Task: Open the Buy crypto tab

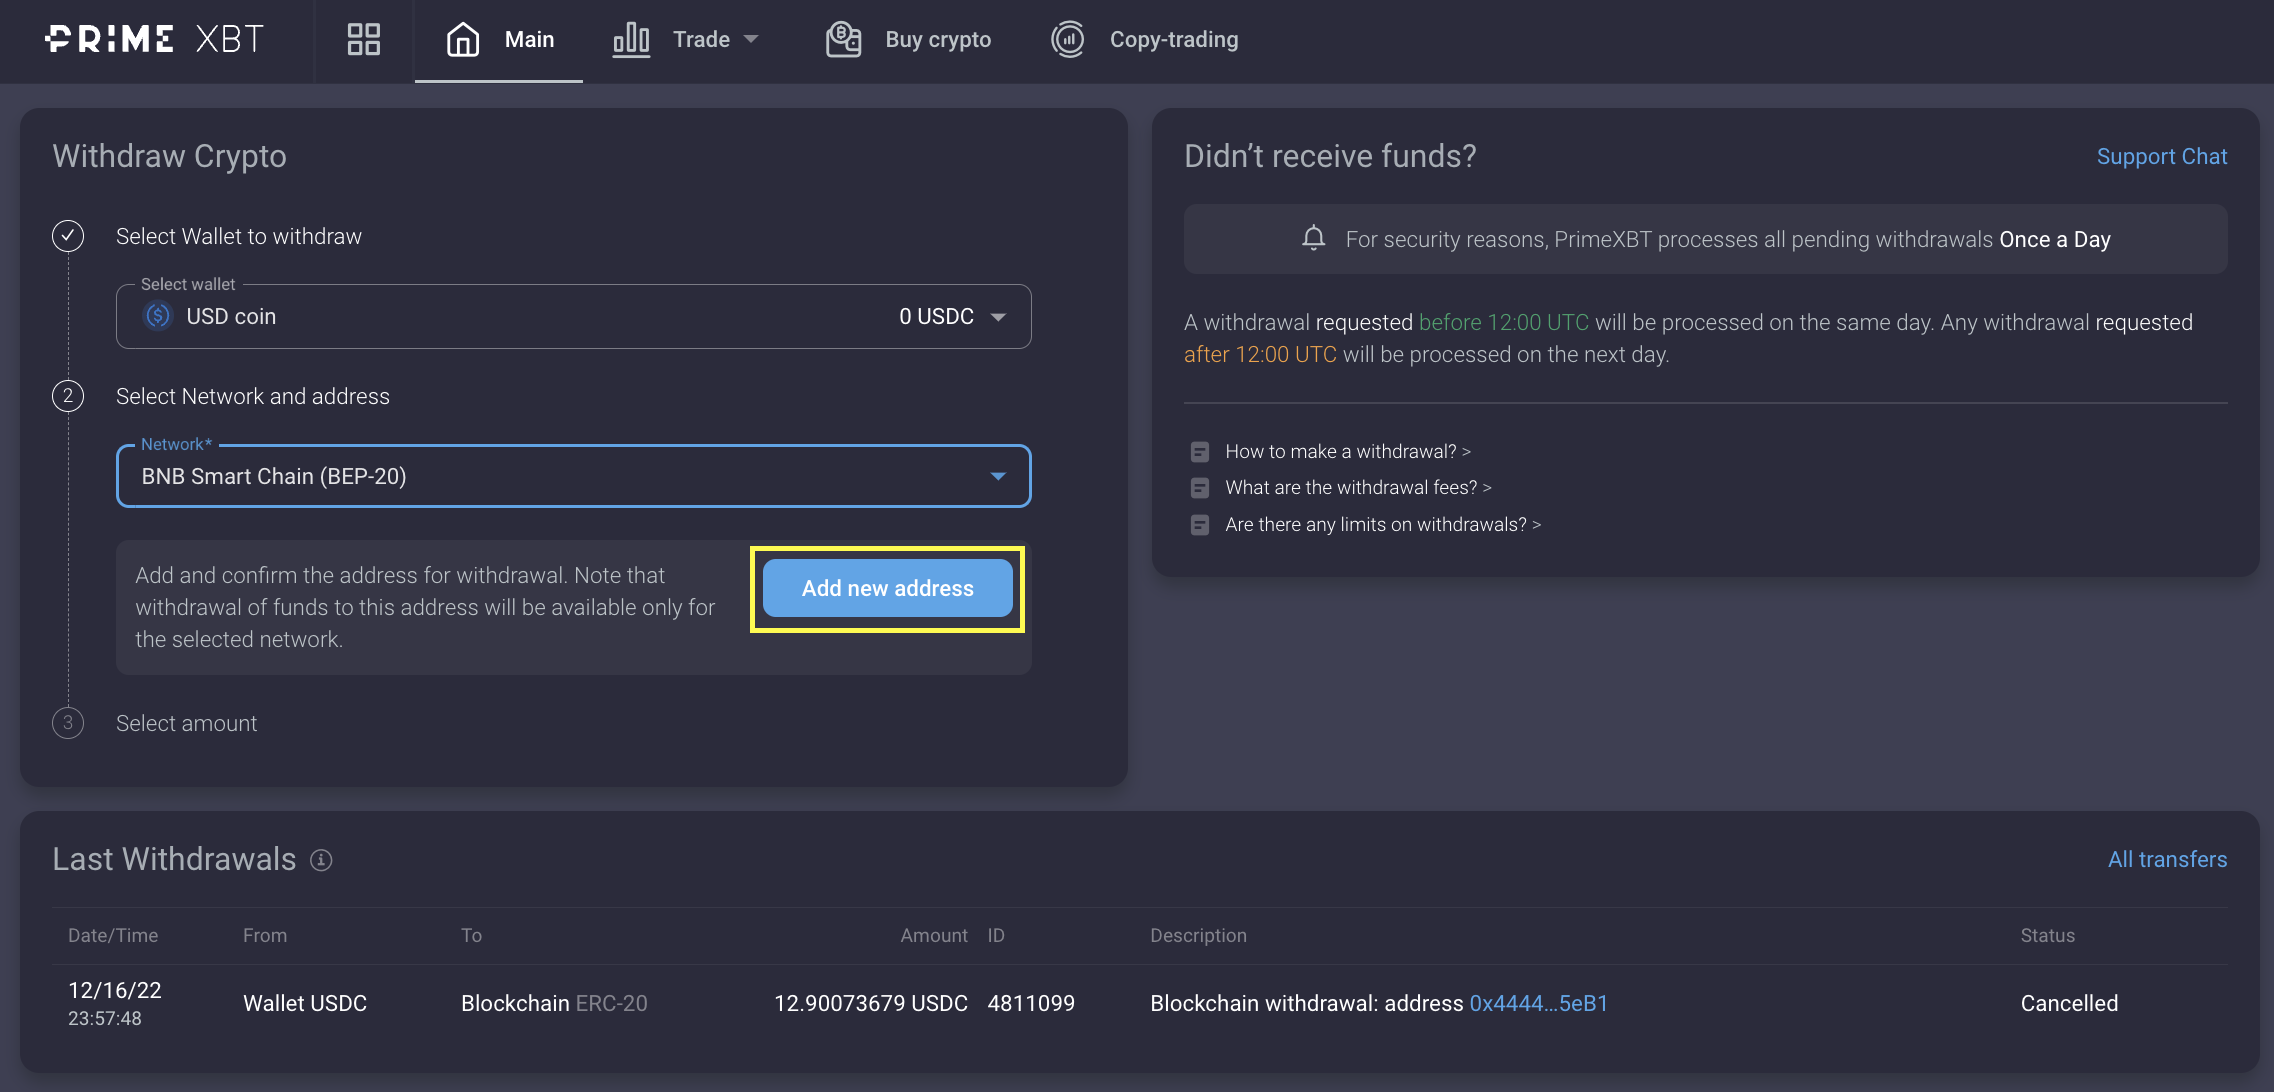Action: 937,40
